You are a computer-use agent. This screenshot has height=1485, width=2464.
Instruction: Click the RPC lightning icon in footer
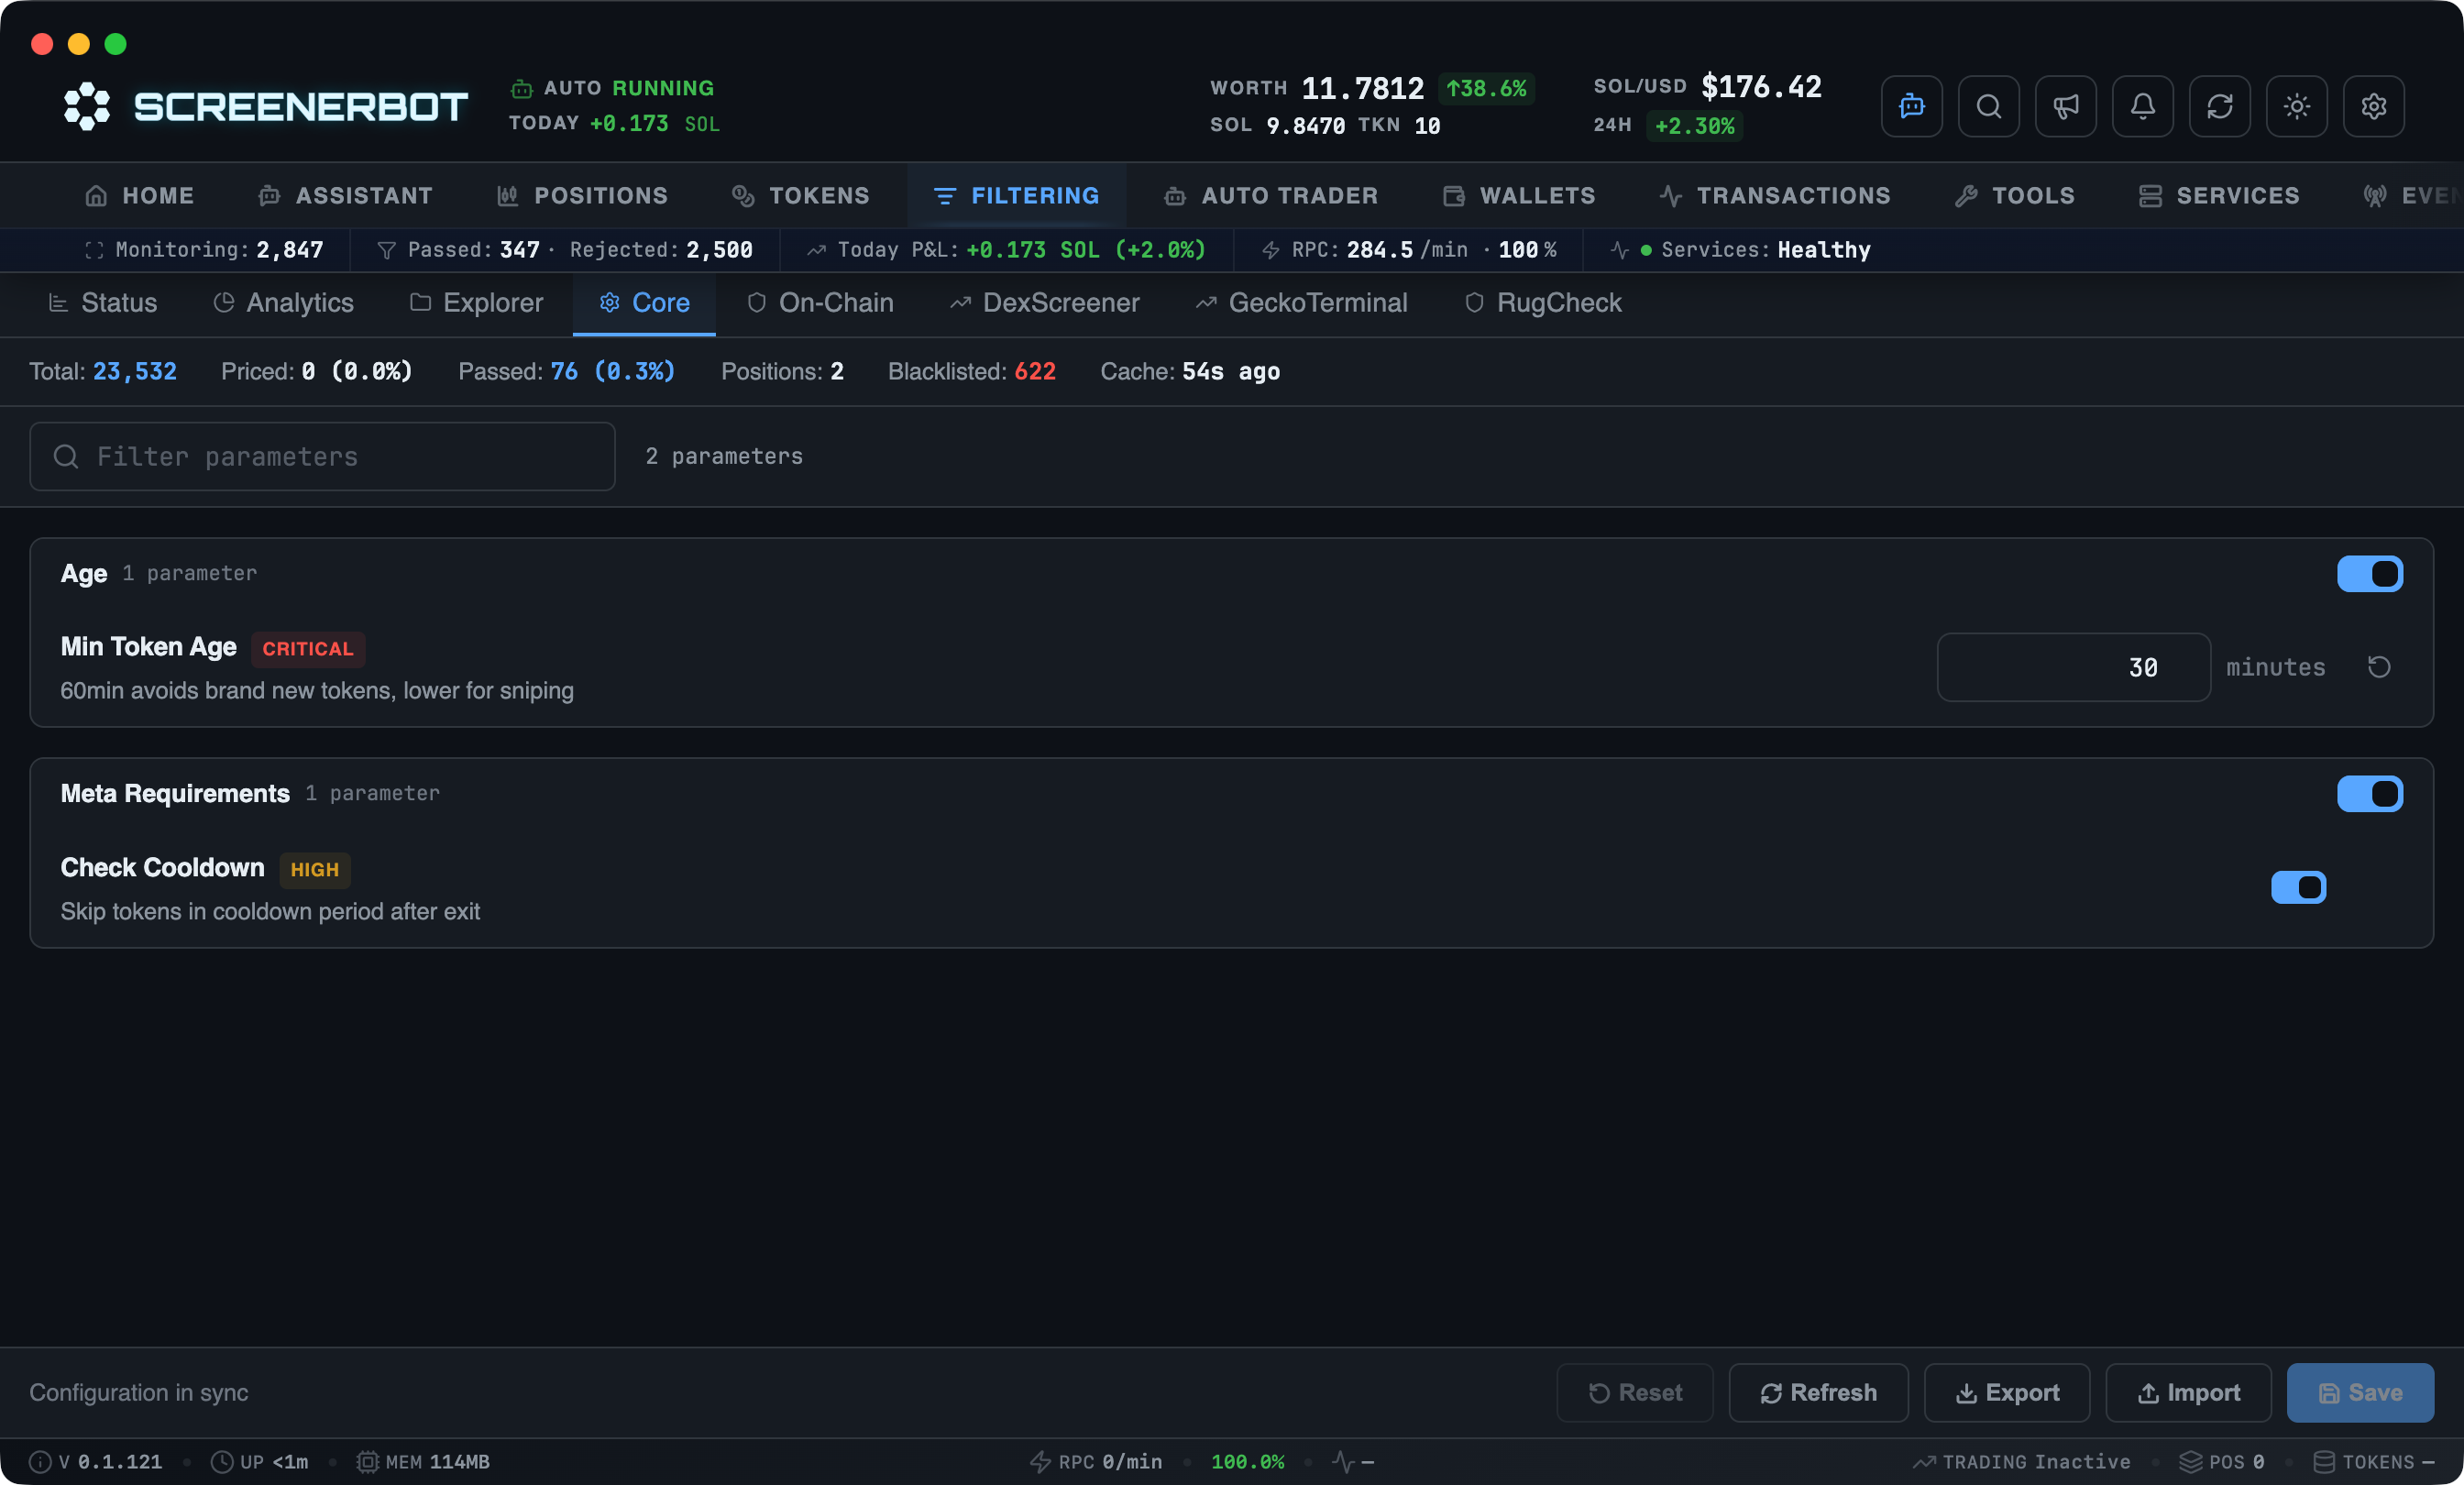coord(1040,1462)
